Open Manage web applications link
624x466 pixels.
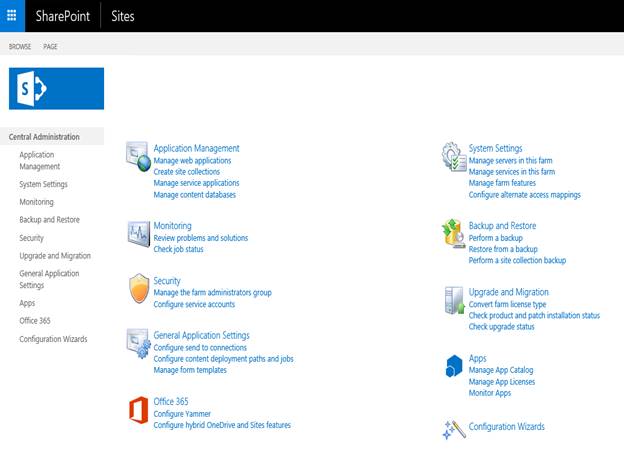[x=192, y=160]
